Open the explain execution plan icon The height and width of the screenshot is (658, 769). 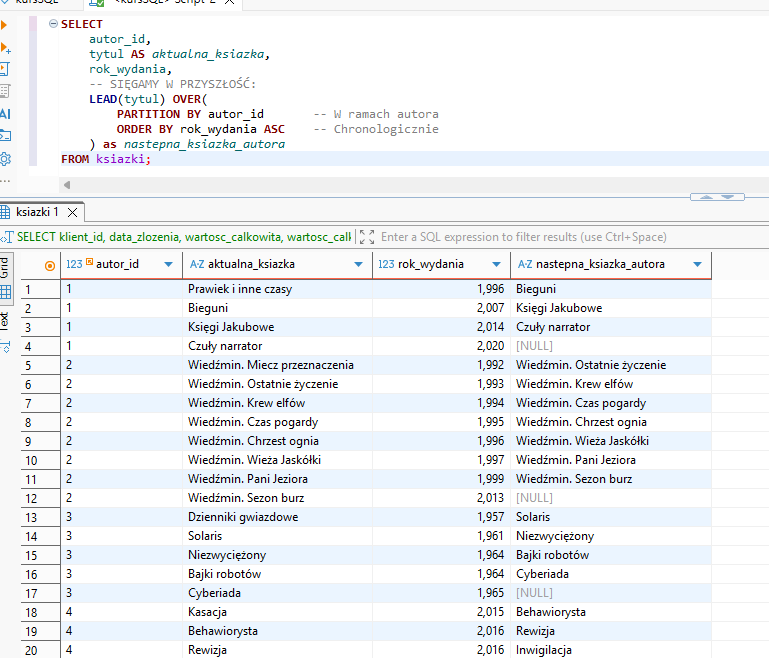pos(4,91)
